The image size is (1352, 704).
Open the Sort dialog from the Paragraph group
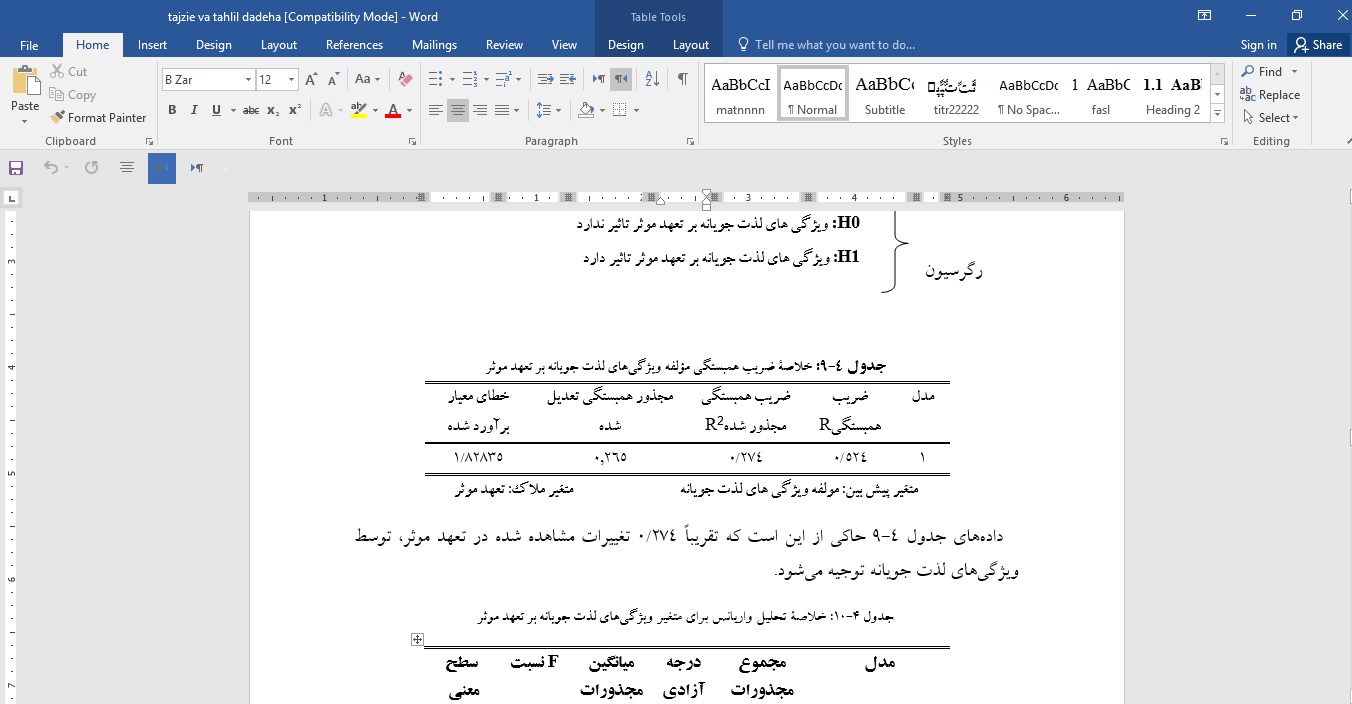click(x=651, y=78)
